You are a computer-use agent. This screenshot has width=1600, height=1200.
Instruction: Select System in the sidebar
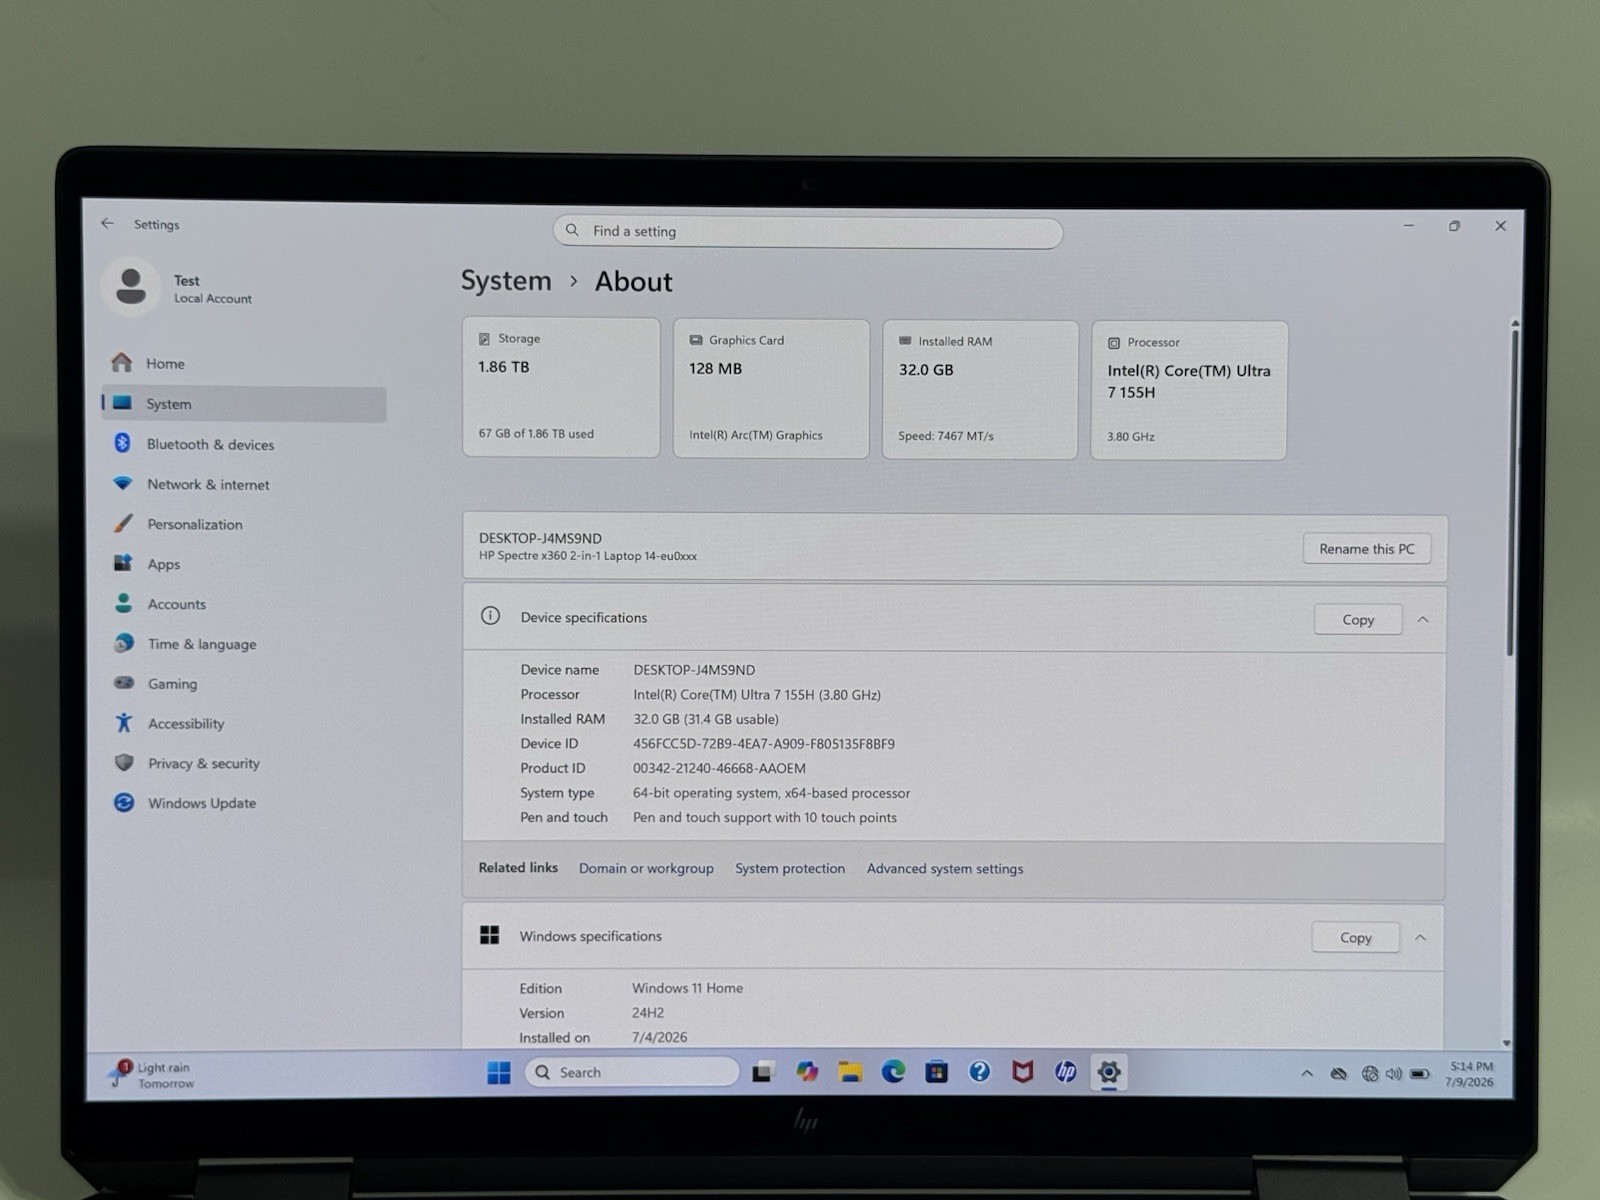click(244, 404)
